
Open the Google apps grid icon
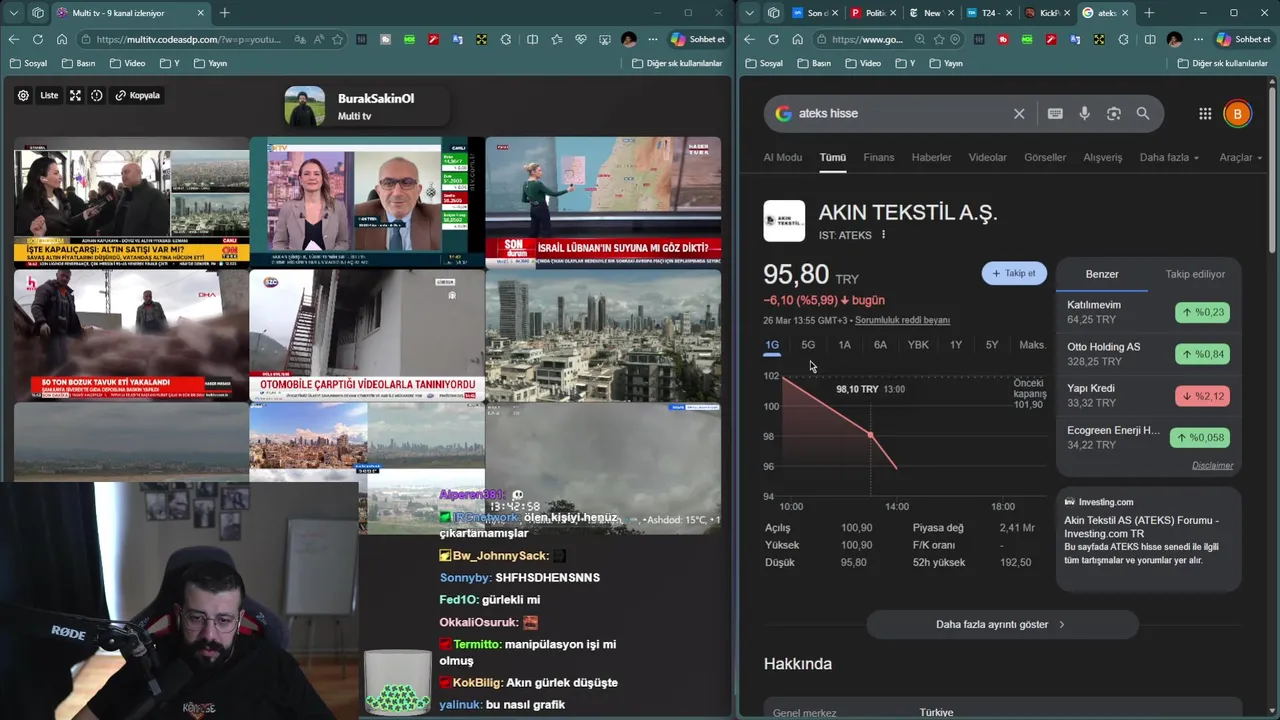(x=1205, y=114)
